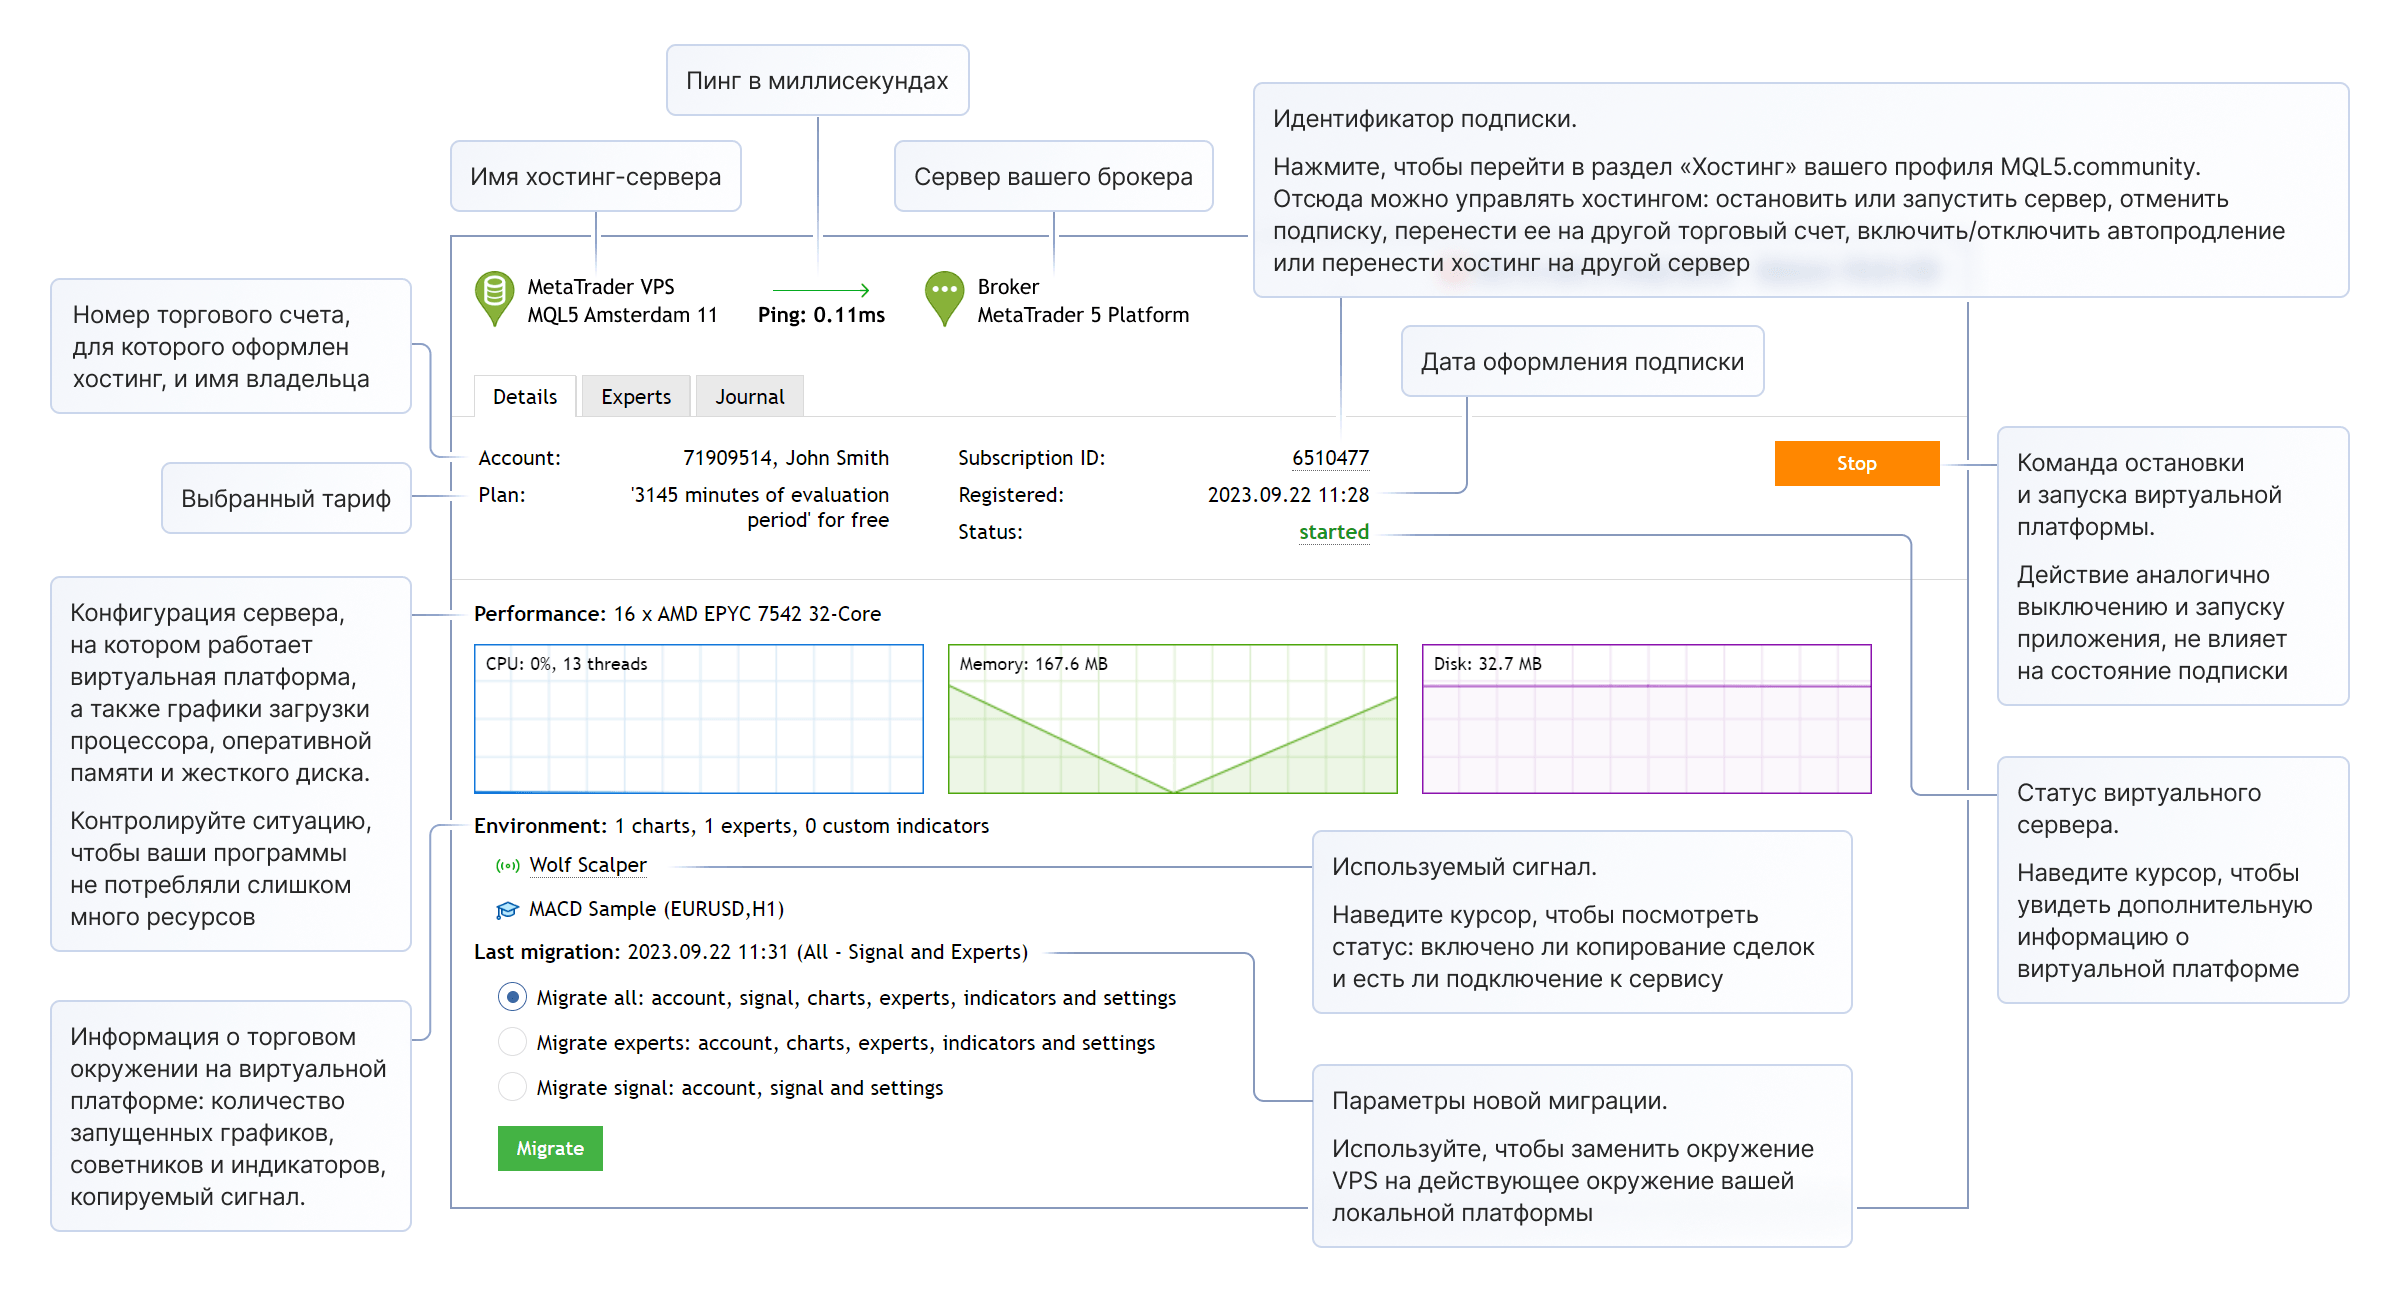Click MACD Sample (EURUSD,H1) entry
This screenshot has height=1300, width=2400.
tap(656, 909)
